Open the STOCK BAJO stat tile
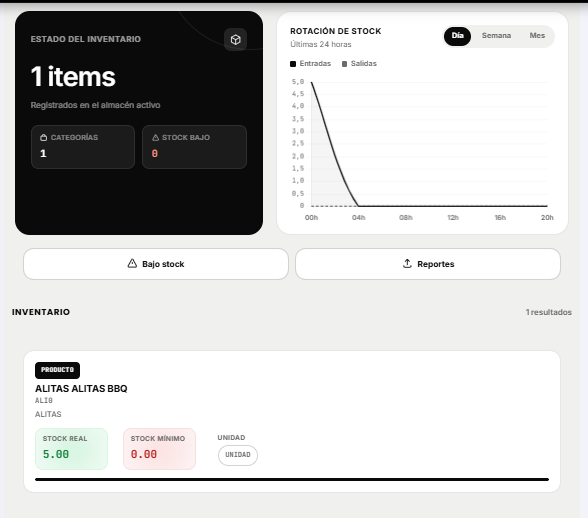The image size is (588, 518). [194, 147]
